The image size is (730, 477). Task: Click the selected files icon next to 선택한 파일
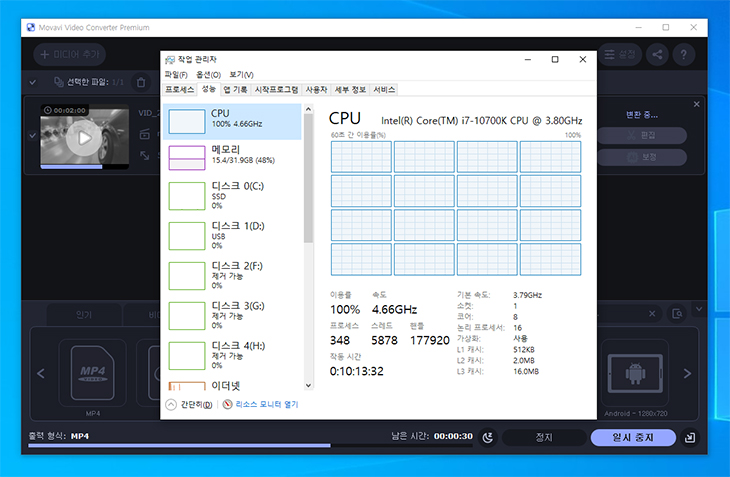click(x=59, y=82)
